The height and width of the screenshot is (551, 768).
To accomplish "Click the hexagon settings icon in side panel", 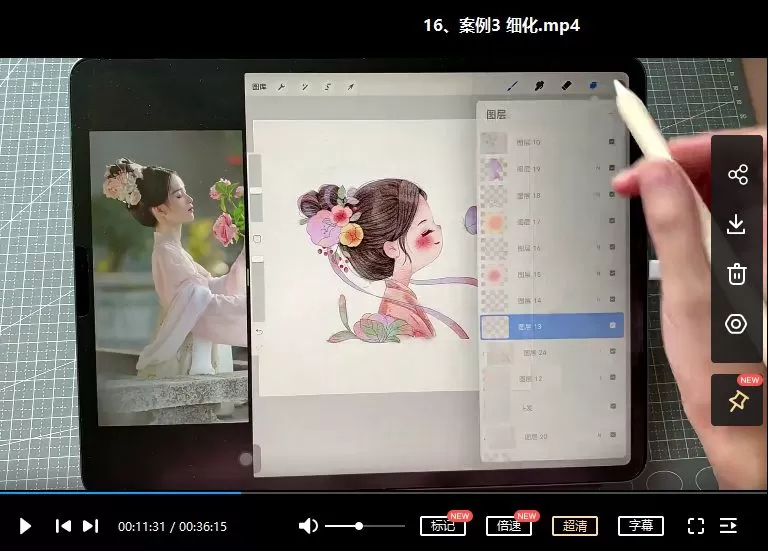I will click(736, 324).
